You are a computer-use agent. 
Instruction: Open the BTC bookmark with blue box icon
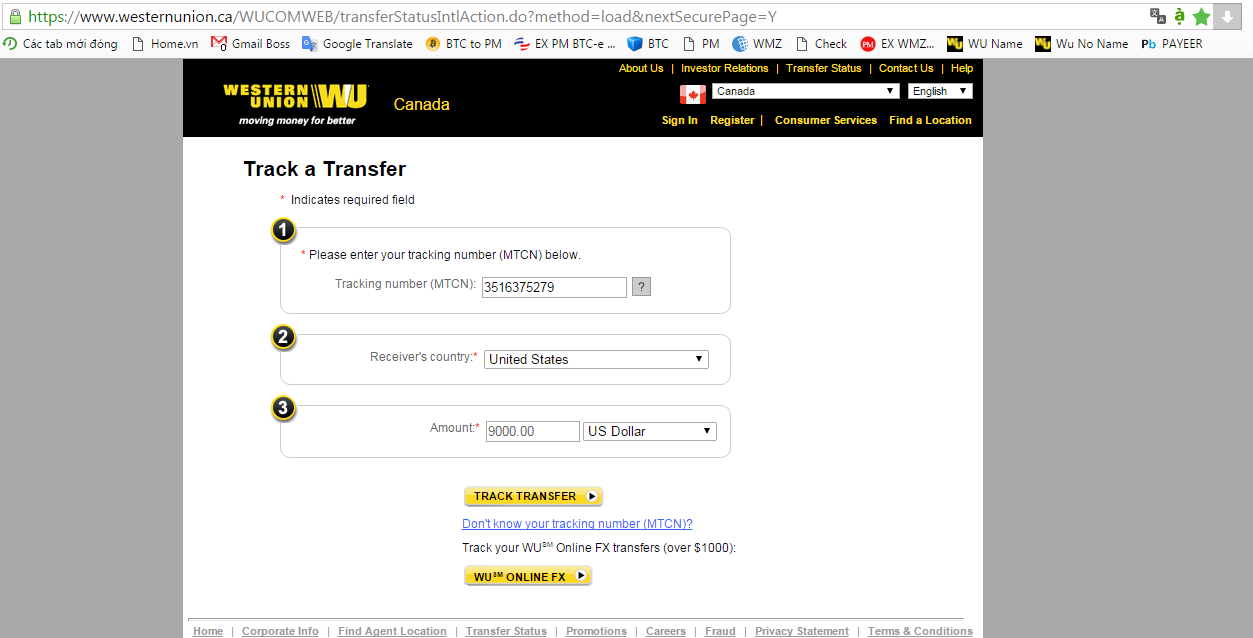pos(648,44)
